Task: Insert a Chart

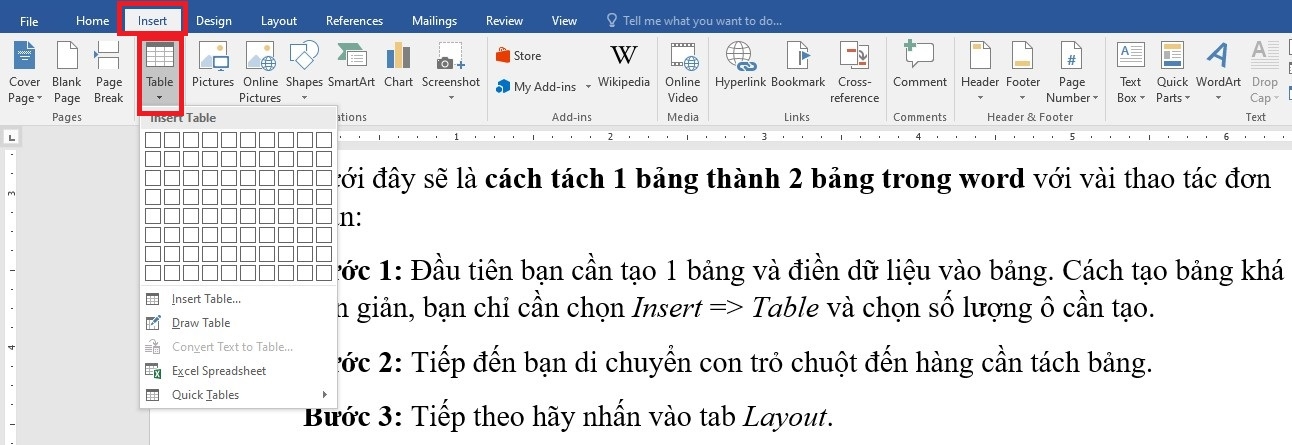Action: click(398, 65)
